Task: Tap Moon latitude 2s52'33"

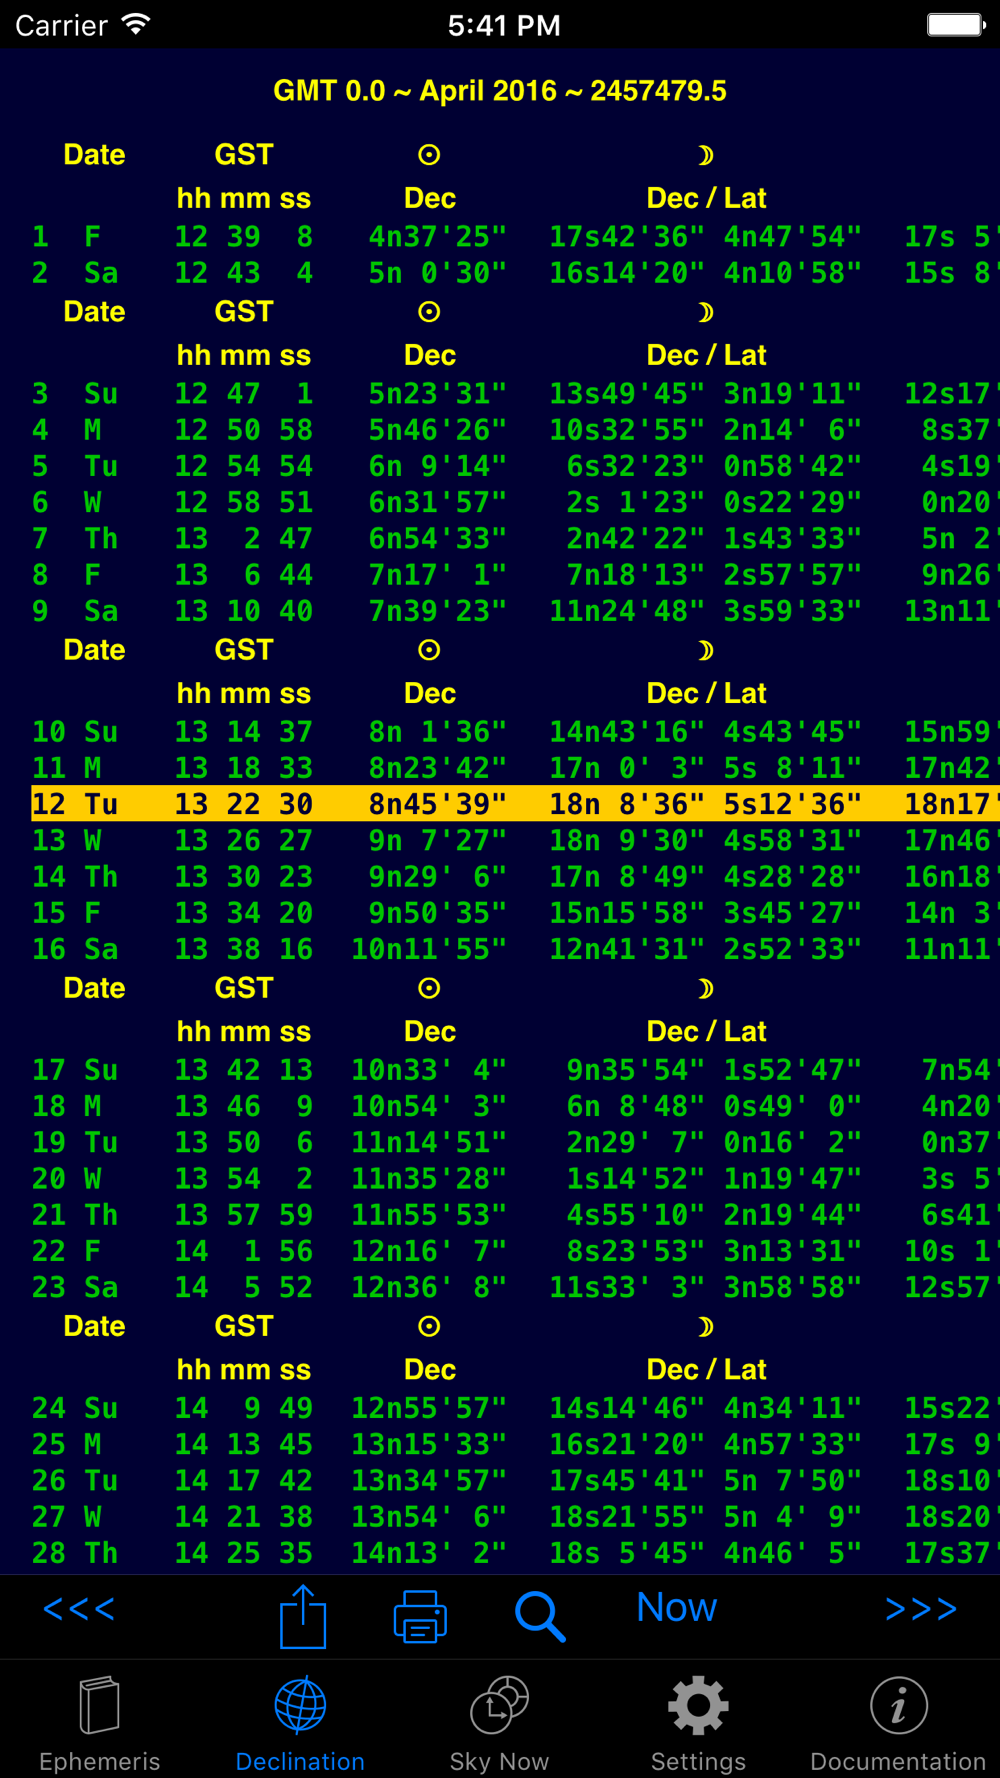Action: pyautogui.click(x=792, y=949)
